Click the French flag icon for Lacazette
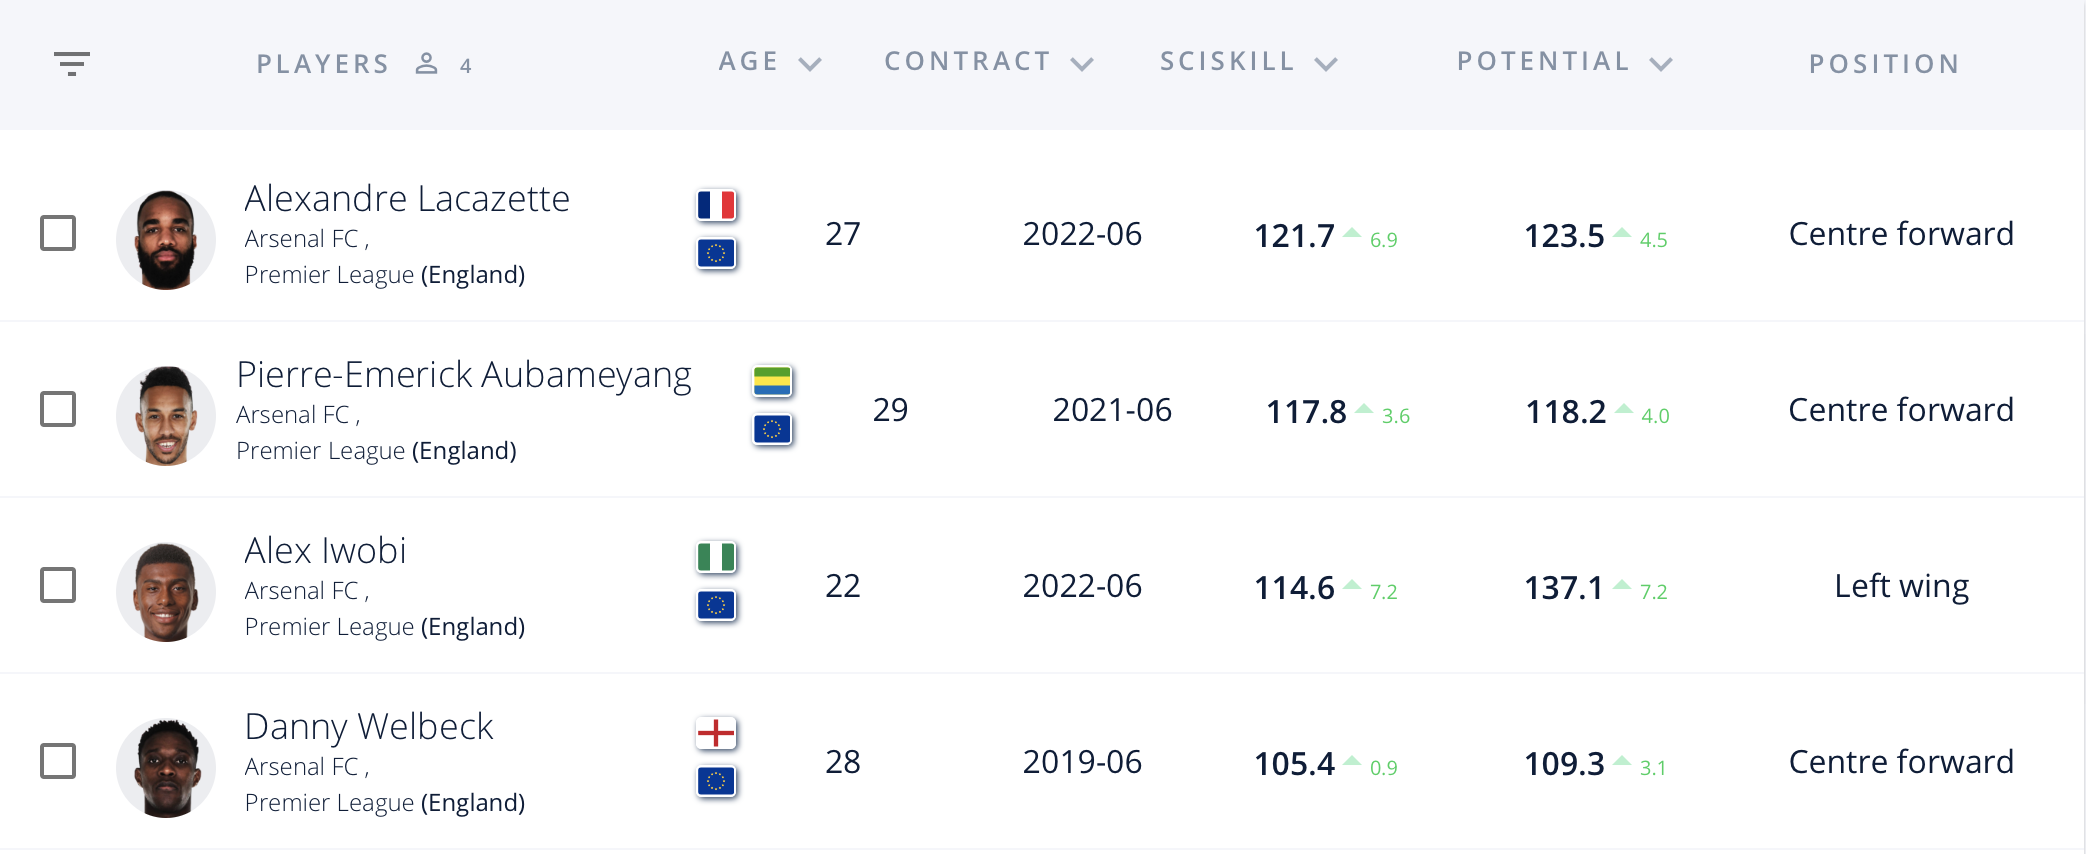Image resolution: width=2086 pixels, height=854 pixels. 716,205
